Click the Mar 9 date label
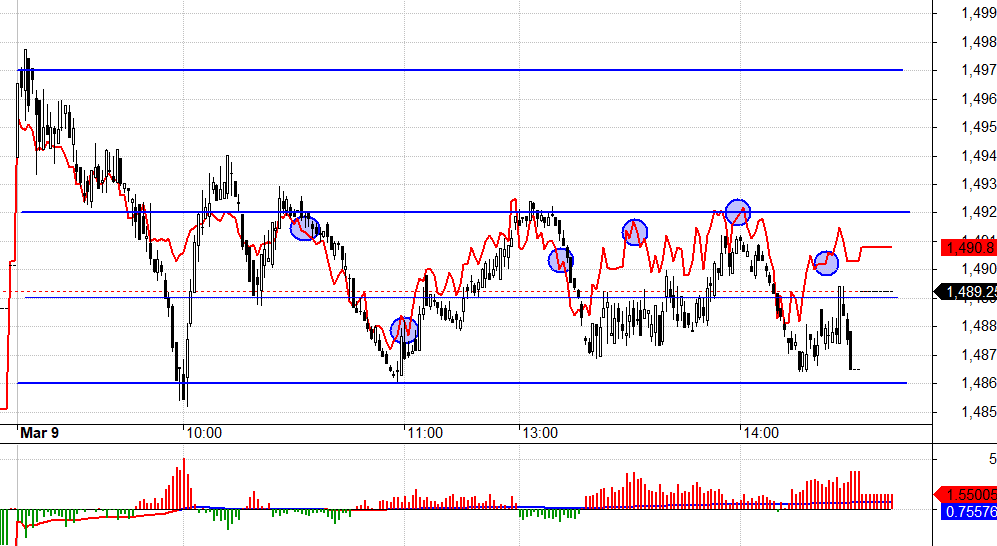Image resolution: width=997 pixels, height=546 pixels. click(40, 433)
